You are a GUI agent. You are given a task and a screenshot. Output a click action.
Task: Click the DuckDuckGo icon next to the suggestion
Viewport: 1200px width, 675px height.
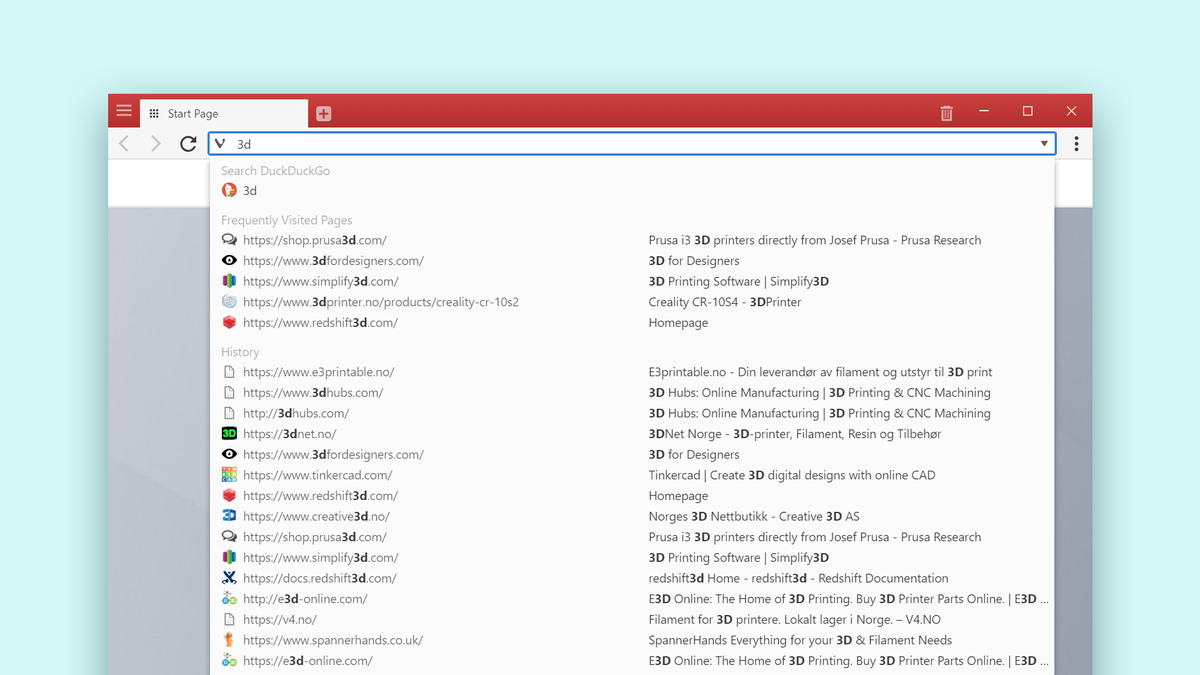228,190
